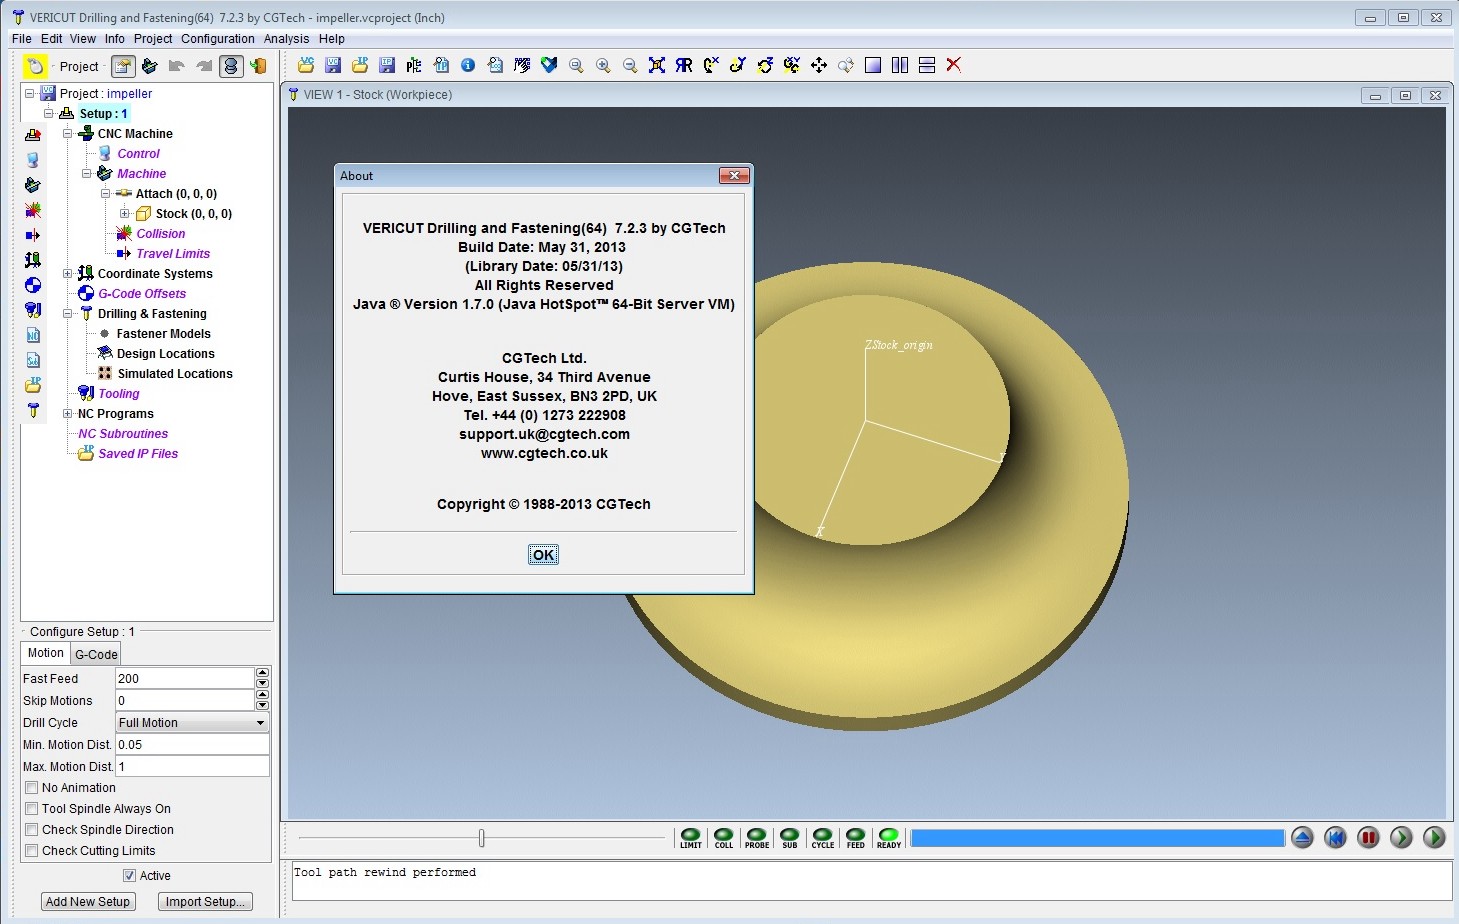Click the NC program icon in left sidebar

click(33, 335)
